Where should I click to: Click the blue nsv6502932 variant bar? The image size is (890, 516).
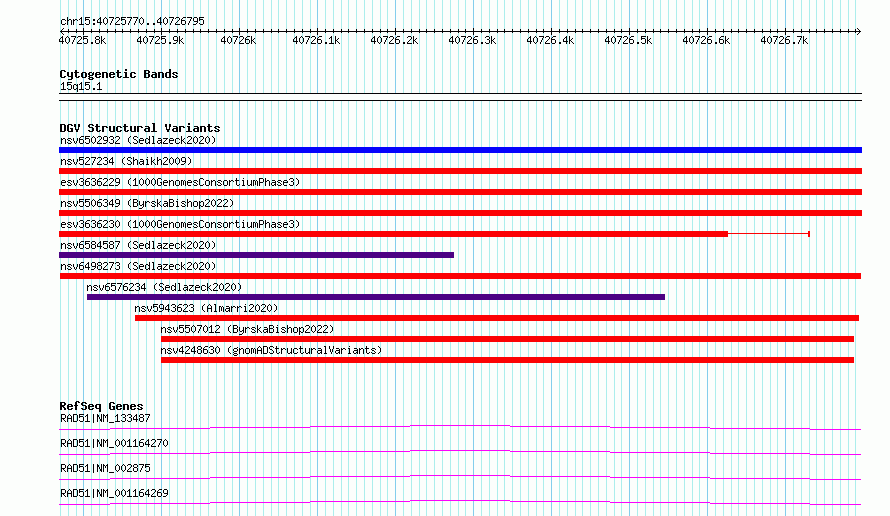pyautogui.click(x=460, y=150)
